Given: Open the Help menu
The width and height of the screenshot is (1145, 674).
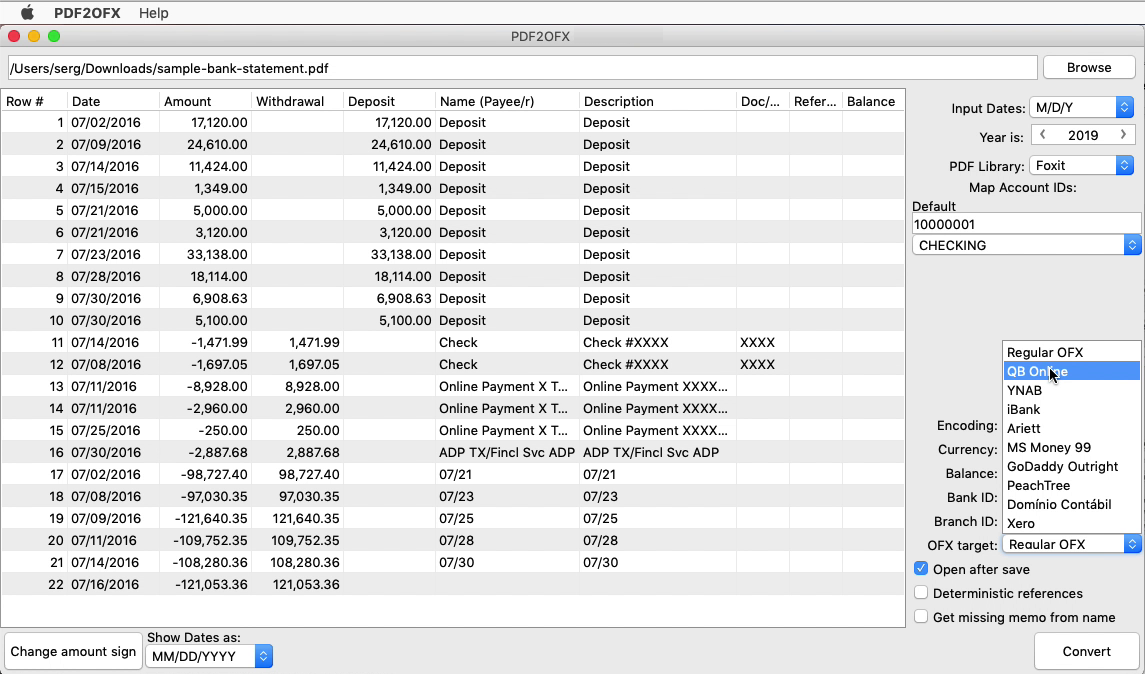Looking at the screenshot, I should point(153,12).
